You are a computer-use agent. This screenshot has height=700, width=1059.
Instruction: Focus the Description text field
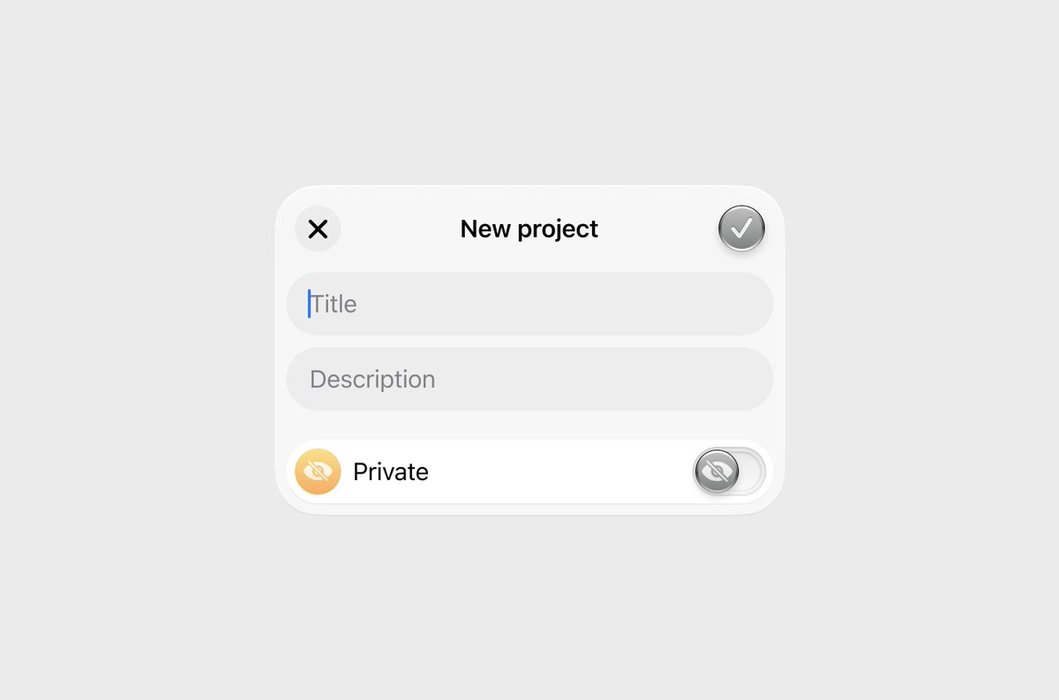pyautogui.click(x=529, y=379)
